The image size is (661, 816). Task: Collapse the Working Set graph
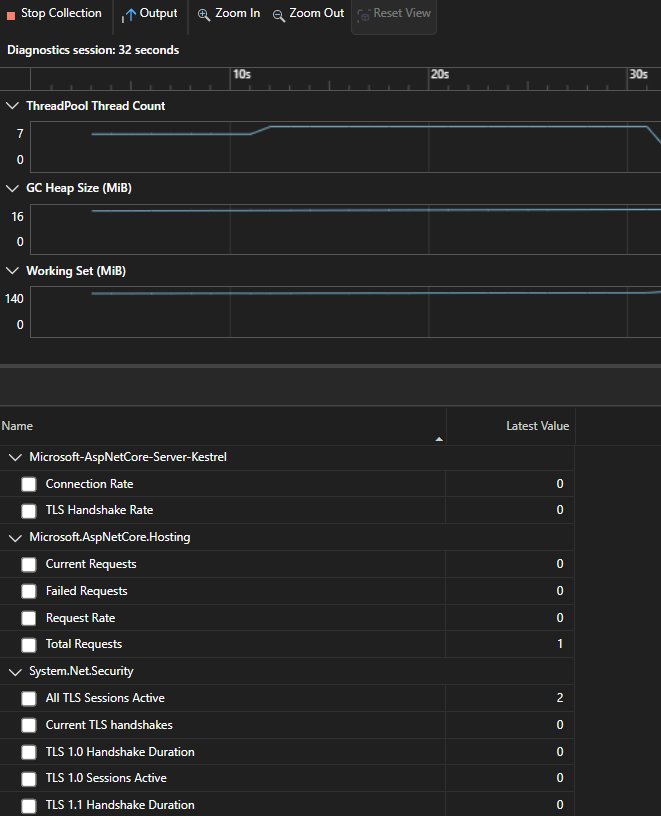click(12, 271)
